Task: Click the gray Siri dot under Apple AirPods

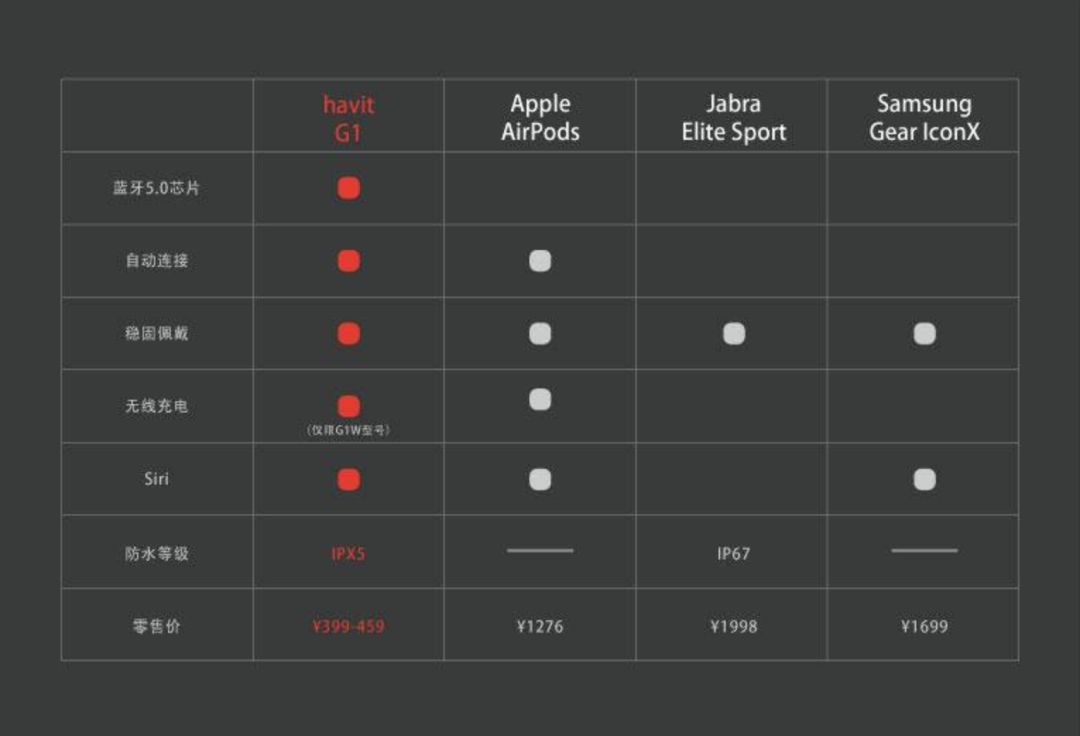Action: tap(540, 479)
